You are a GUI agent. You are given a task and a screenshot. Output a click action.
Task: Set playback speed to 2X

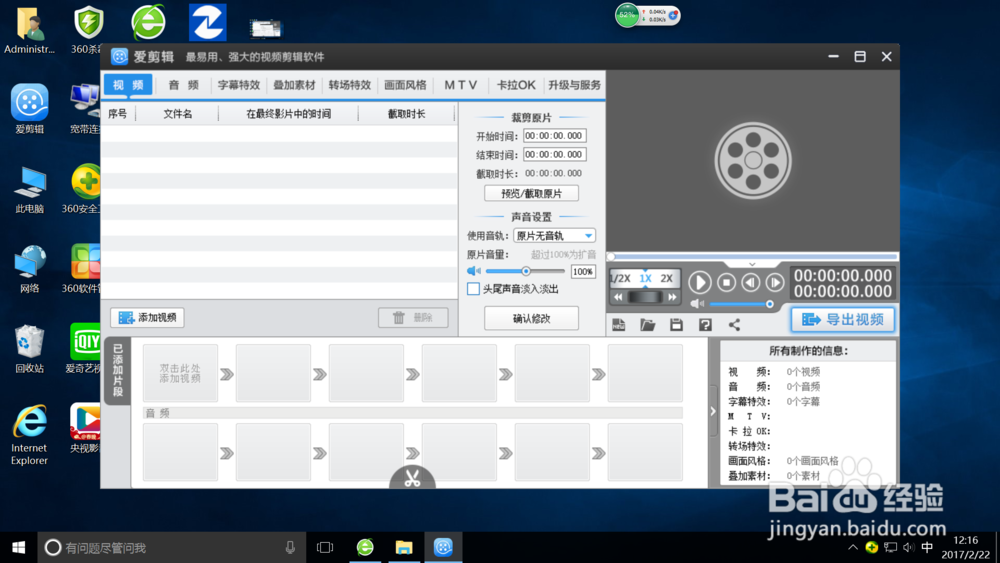tap(666, 279)
